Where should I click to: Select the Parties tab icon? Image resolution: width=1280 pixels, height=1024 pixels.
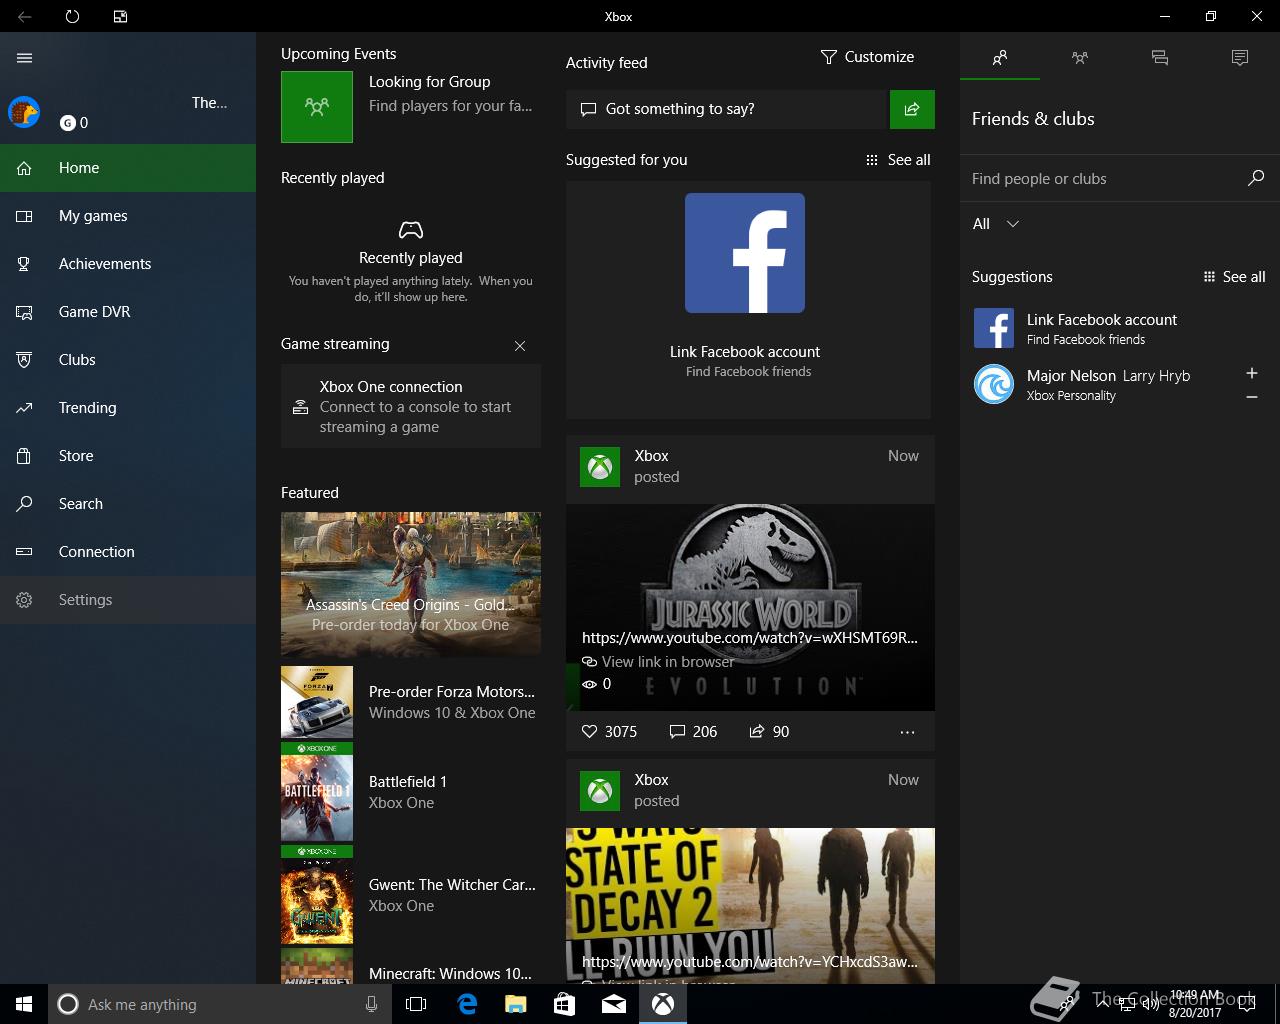point(1080,58)
